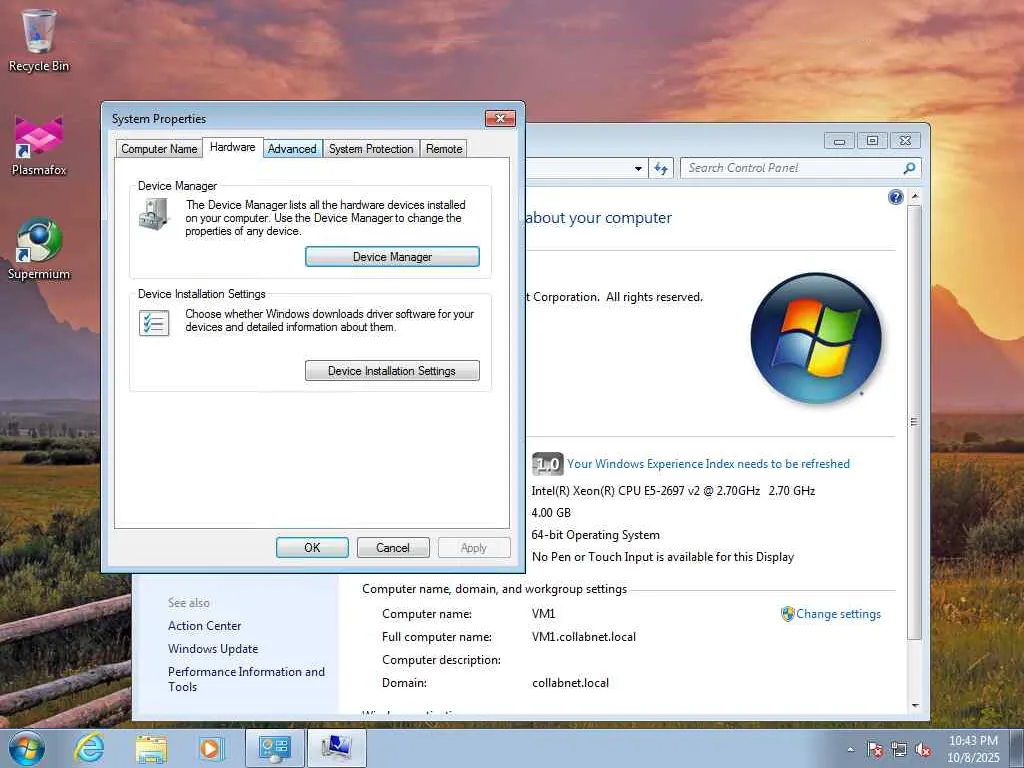The image size is (1024, 768).
Task: Click the muted volume tray icon
Action: pyautogui.click(x=923, y=750)
